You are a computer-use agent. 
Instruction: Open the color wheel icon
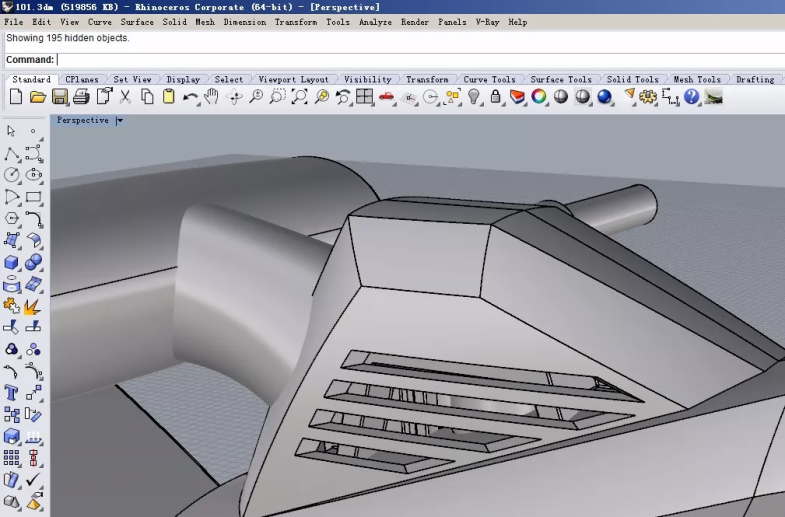pos(539,97)
